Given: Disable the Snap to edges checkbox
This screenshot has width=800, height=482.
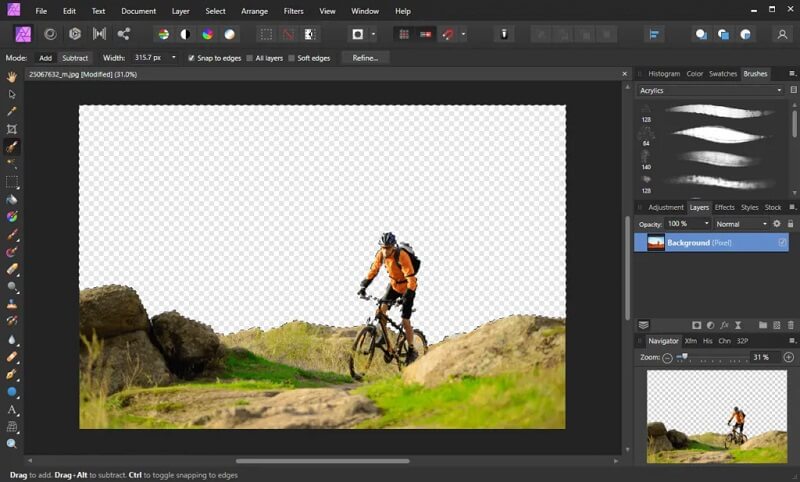Looking at the screenshot, I should pyautogui.click(x=192, y=58).
